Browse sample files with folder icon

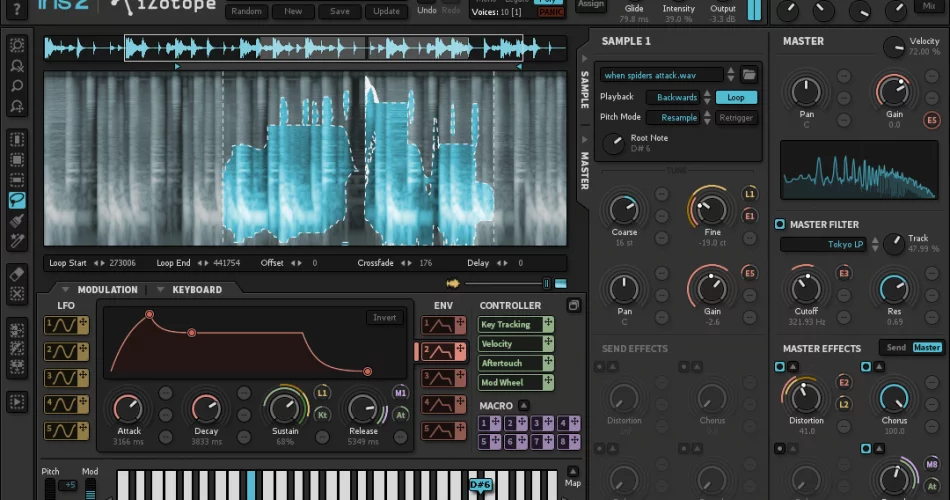pyautogui.click(x=749, y=75)
